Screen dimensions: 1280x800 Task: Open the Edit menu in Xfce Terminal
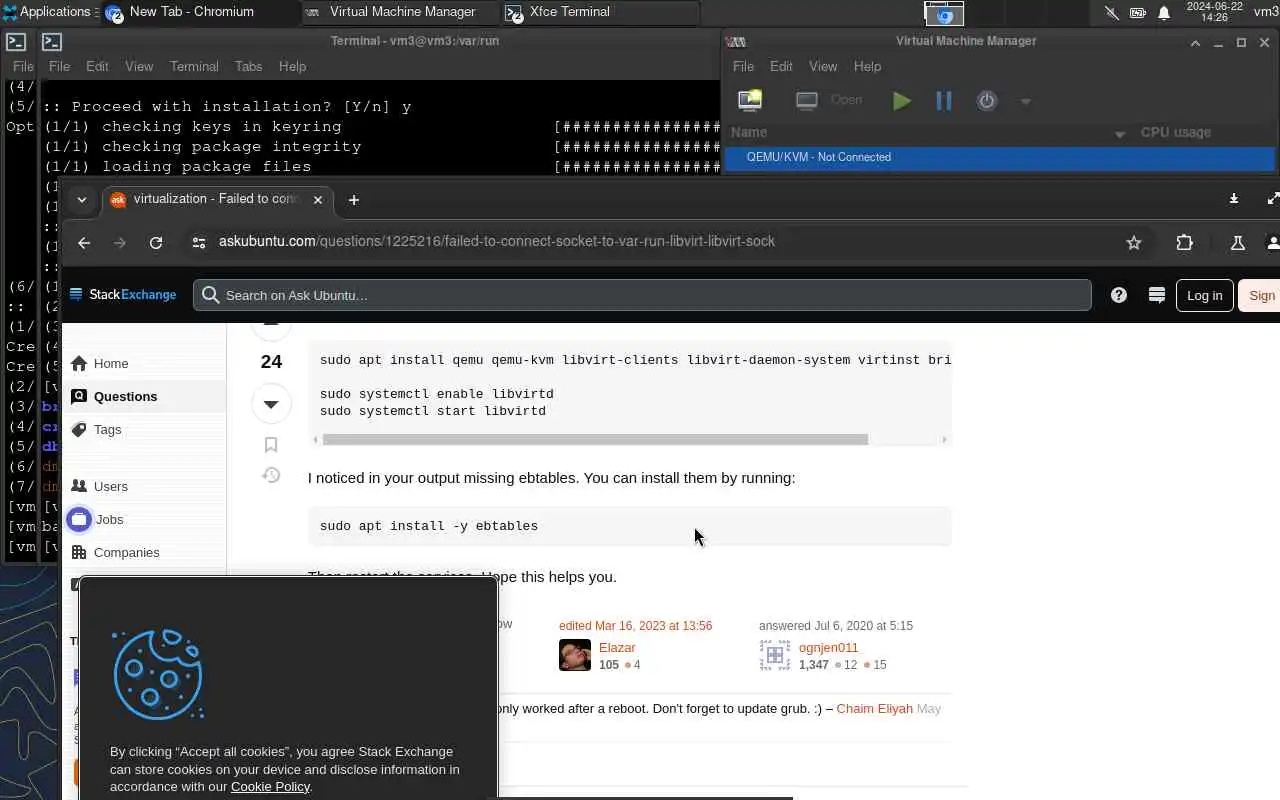pos(97,66)
